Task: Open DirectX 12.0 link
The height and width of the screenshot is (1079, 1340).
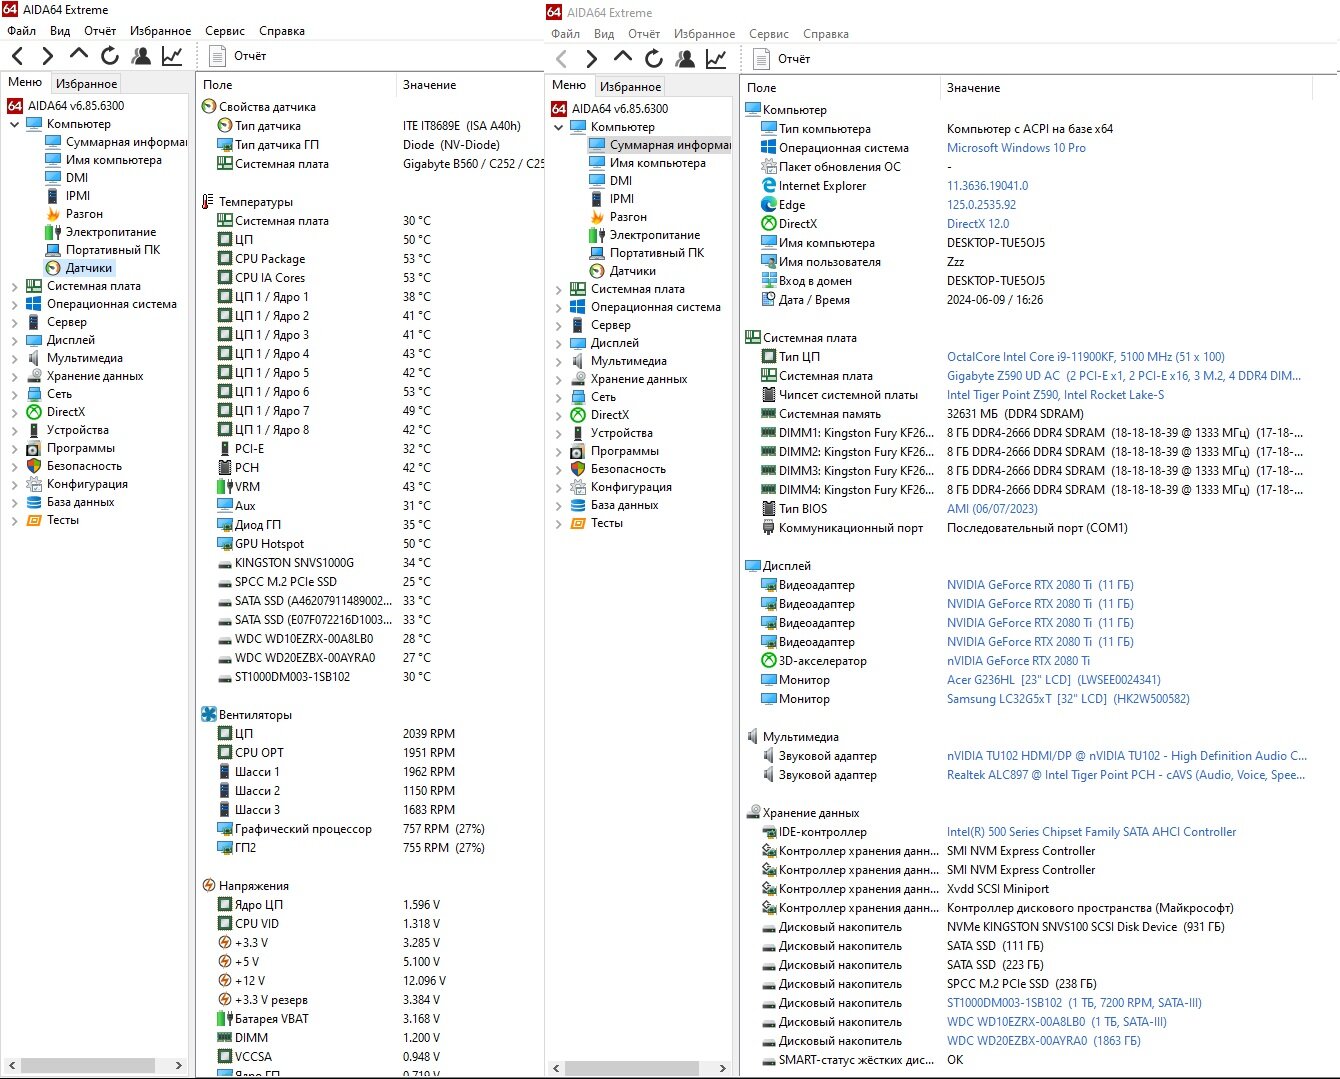Action: pos(978,224)
